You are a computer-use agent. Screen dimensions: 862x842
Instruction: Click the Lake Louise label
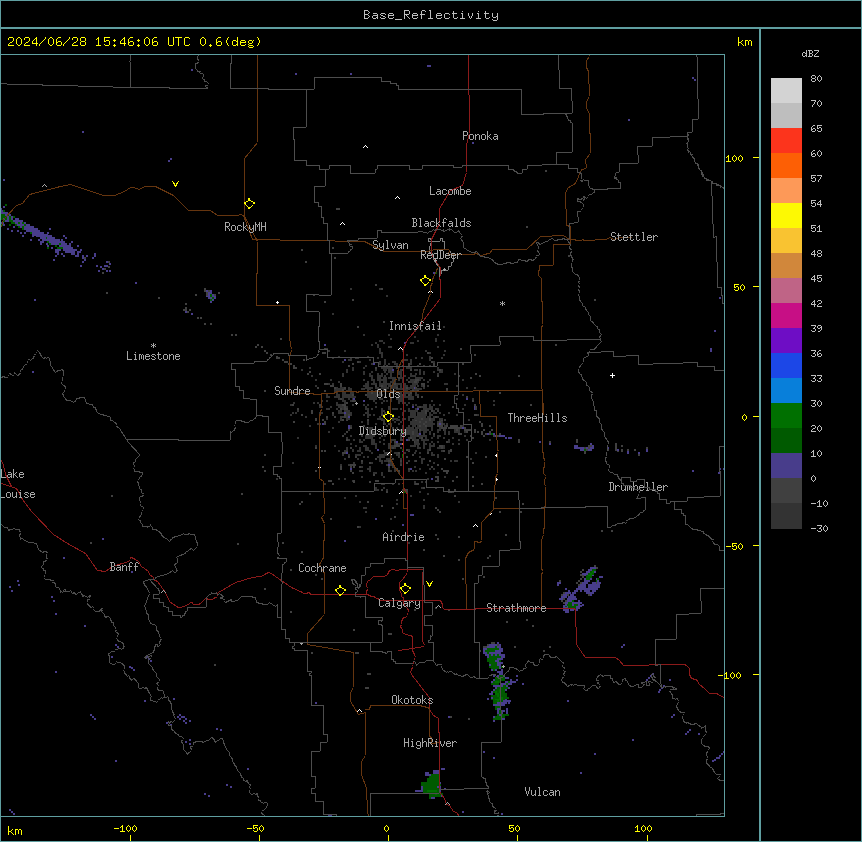click(18, 484)
